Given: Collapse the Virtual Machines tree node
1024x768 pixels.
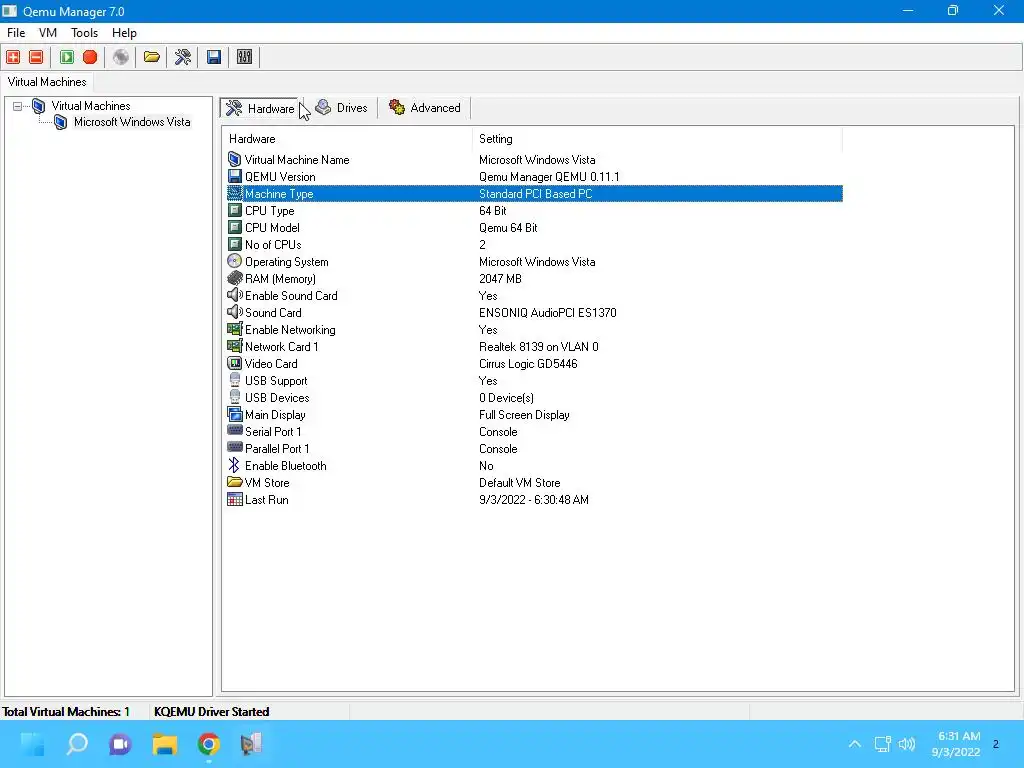Looking at the screenshot, I should pos(18,106).
